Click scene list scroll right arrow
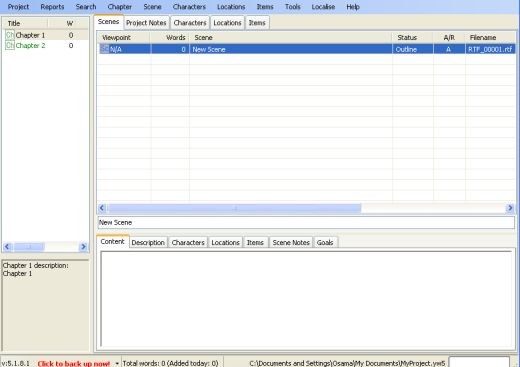The image size is (520, 367). point(510,208)
